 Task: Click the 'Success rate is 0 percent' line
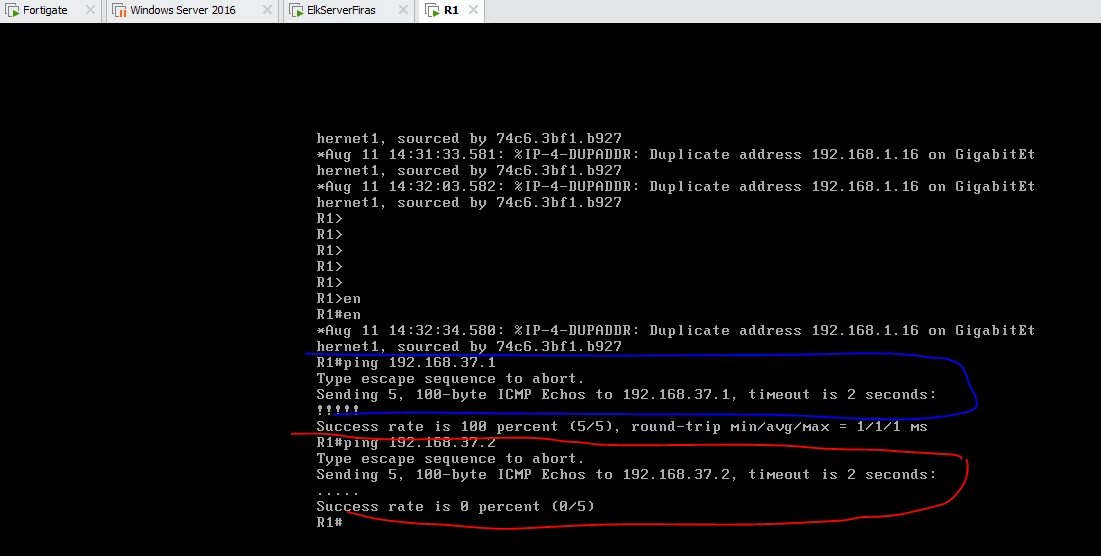tap(455, 506)
